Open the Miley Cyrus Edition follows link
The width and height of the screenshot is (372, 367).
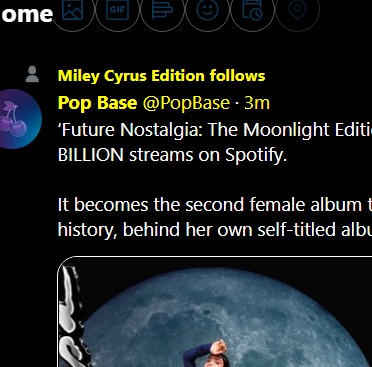click(161, 76)
